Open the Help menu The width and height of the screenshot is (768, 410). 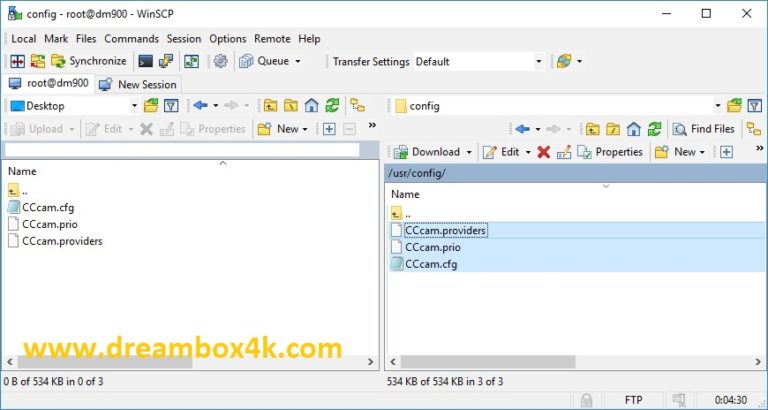click(x=309, y=39)
